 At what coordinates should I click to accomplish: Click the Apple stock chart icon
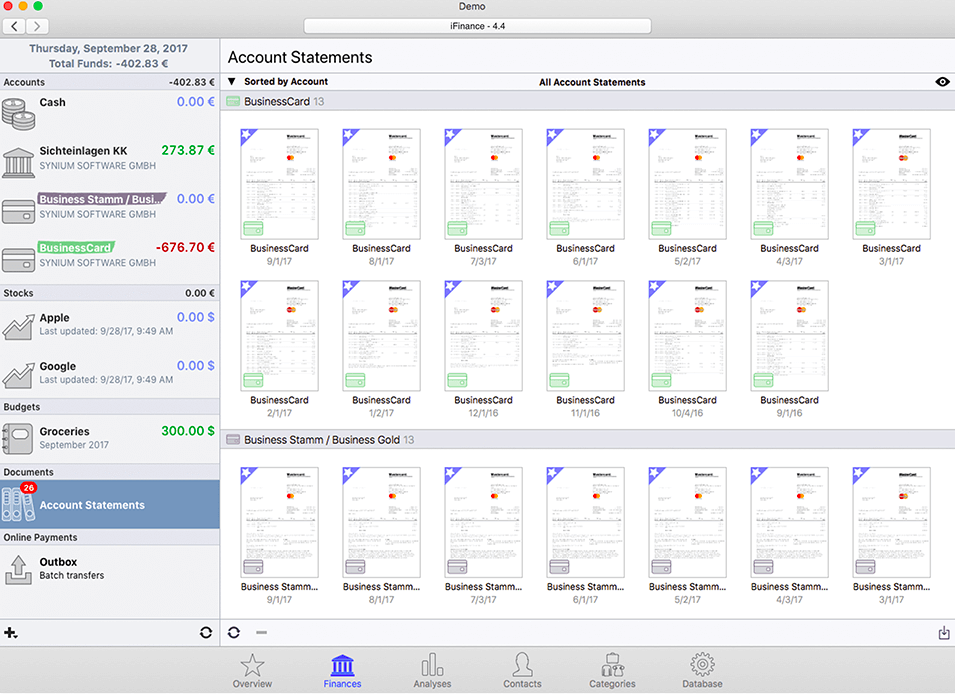(18, 327)
